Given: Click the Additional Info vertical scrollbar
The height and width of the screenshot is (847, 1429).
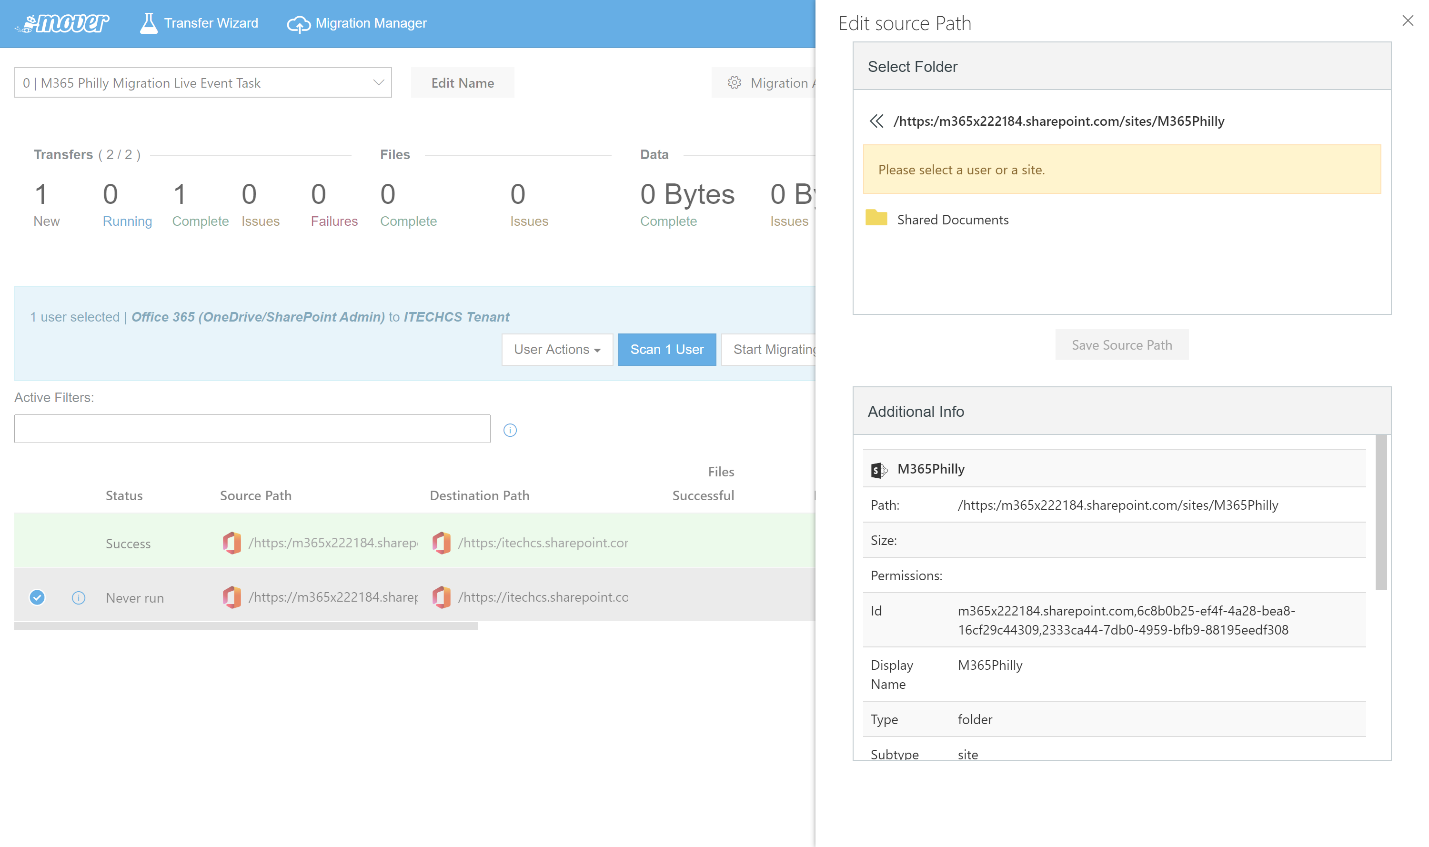Looking at the screenshot, I should click(x=1381, y=512).
